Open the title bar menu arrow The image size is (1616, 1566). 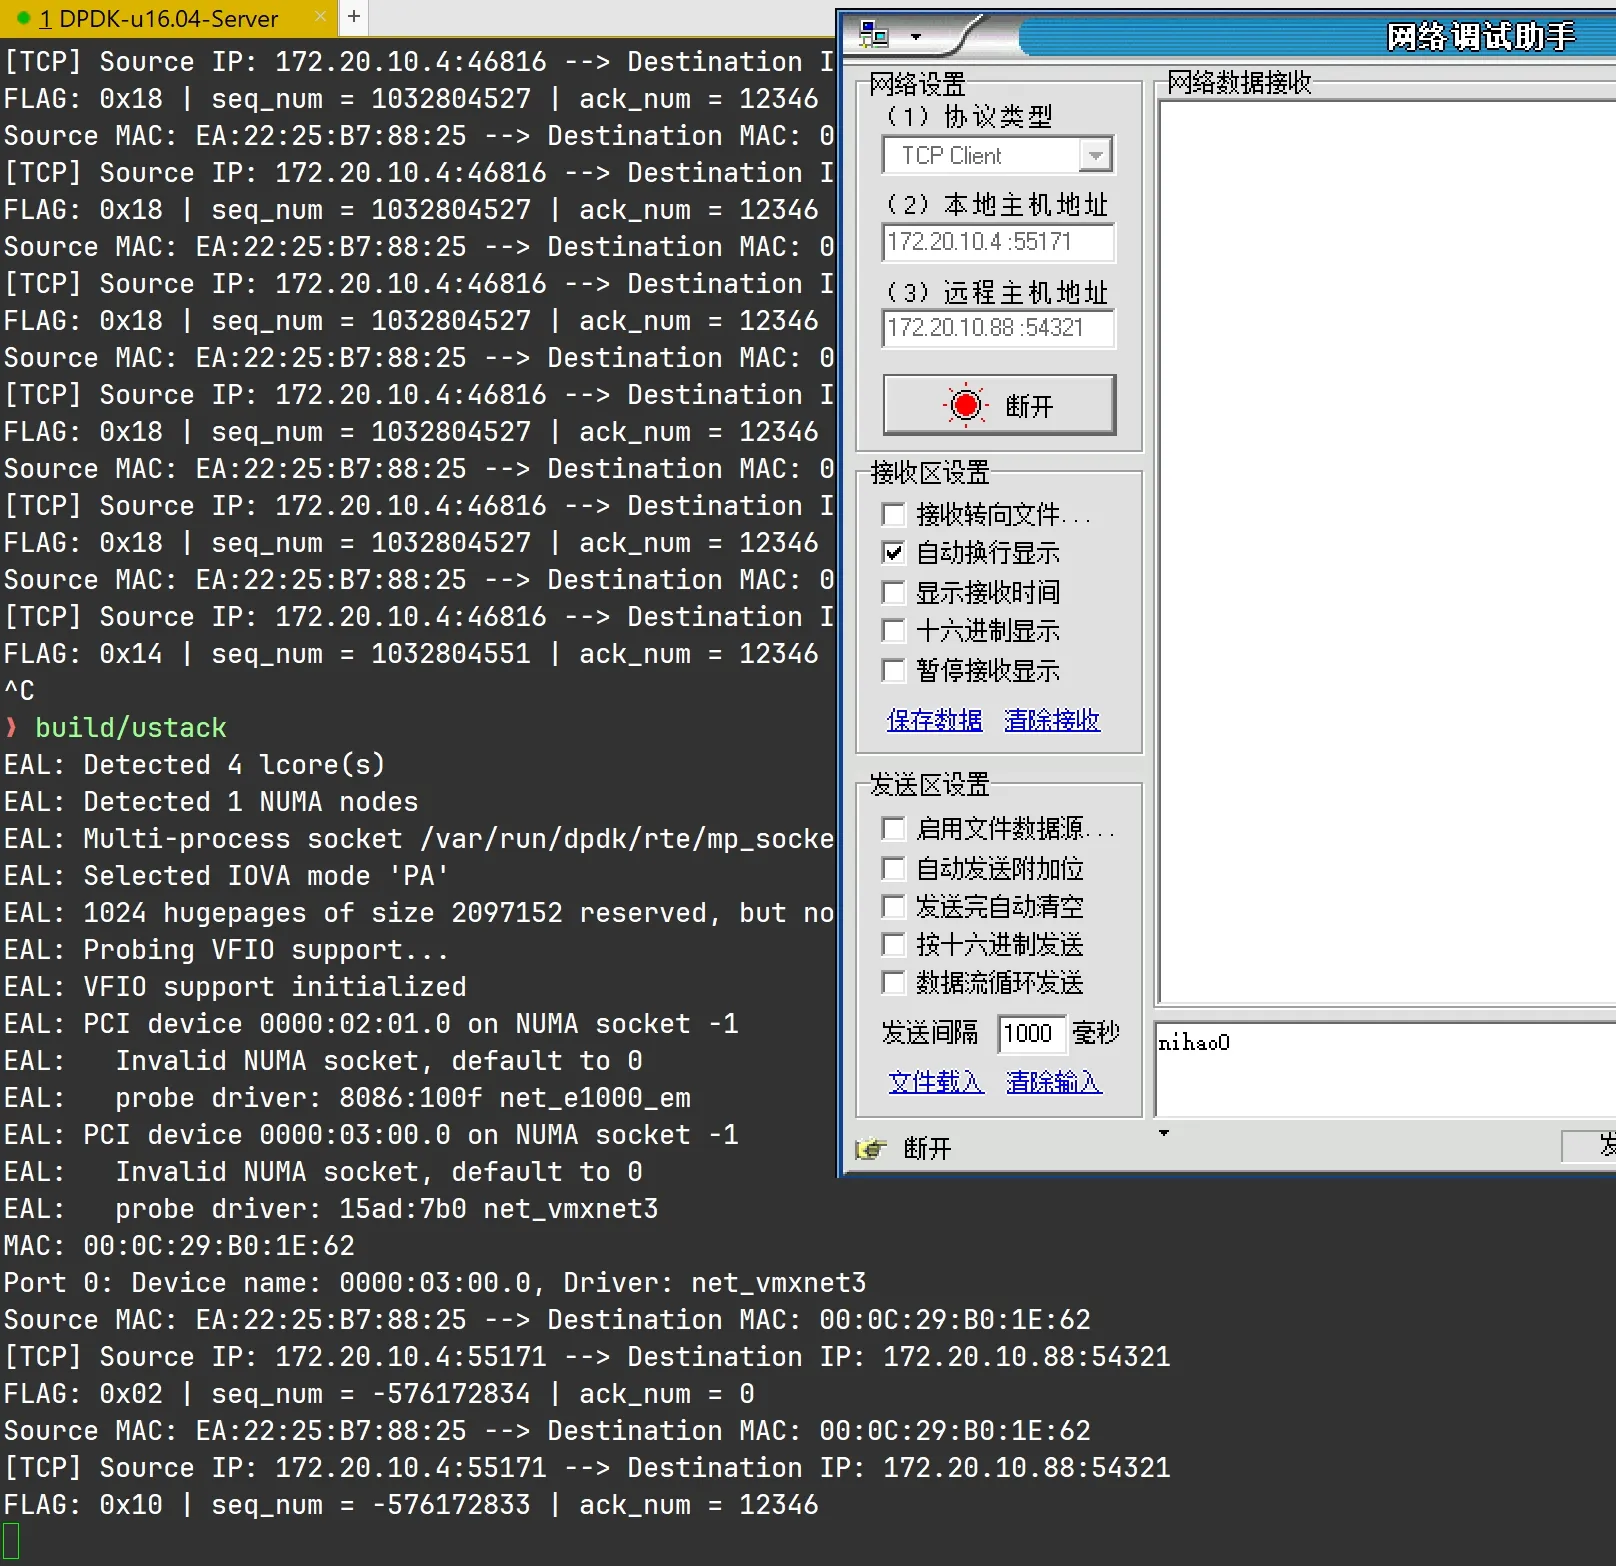pyautogui.click(x=915, y=37)
